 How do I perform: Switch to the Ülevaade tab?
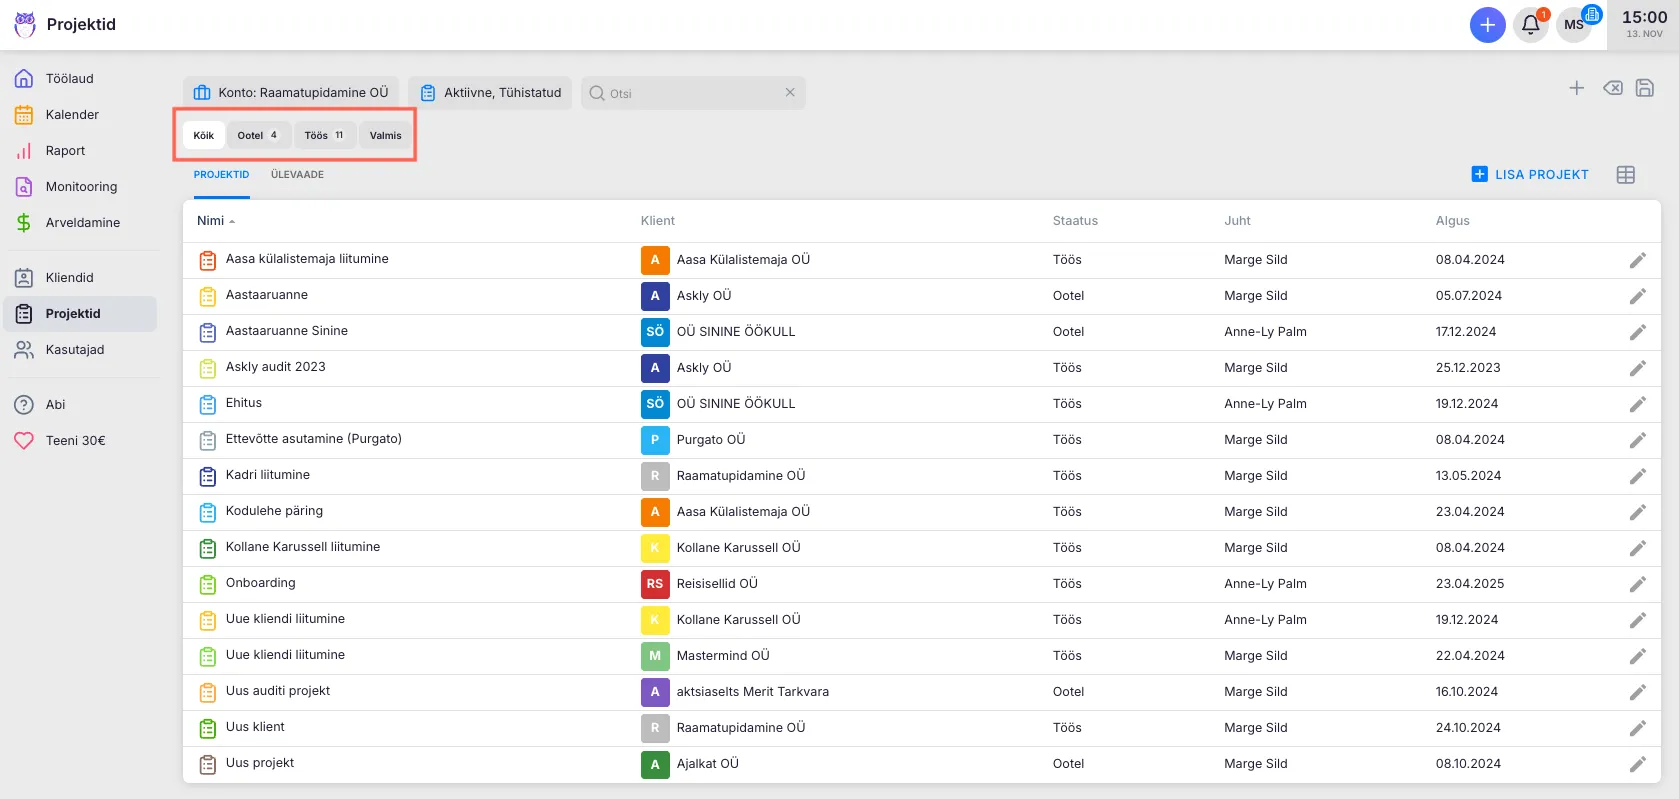[297, 175]
